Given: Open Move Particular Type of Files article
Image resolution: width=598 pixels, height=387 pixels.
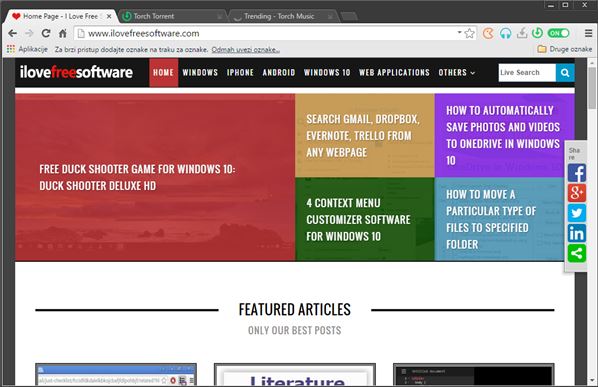Looking at the screenshot, I should click(500, 219).
